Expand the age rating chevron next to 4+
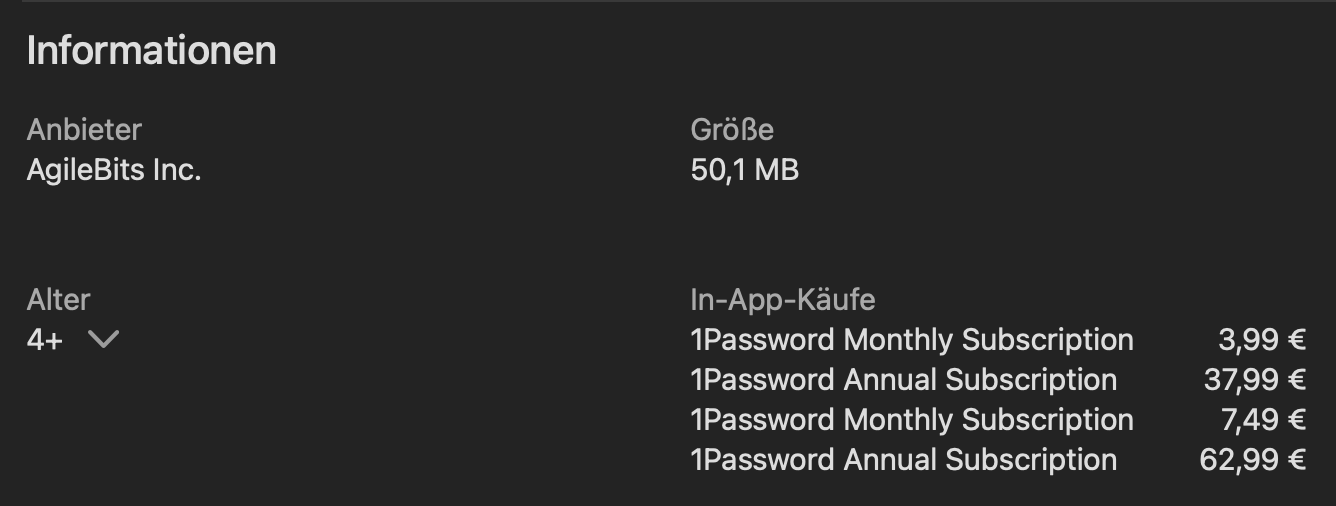The image size is (1336, 506). click(x=103, y=340)
